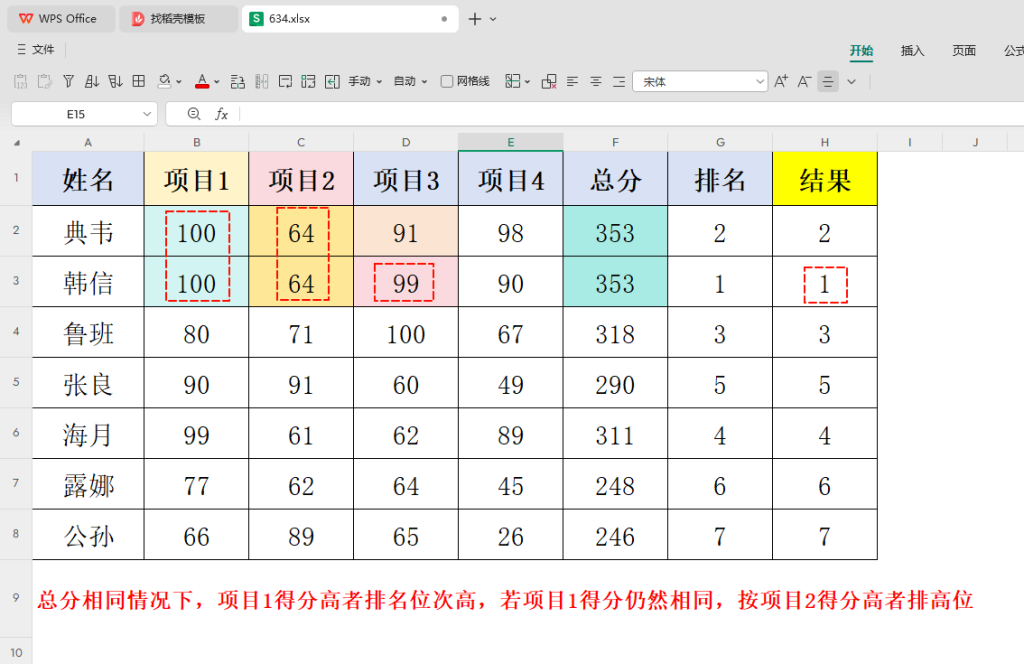Toggle vertical middle alignment
The image size is (1024, 664).
tap(828, 82)
